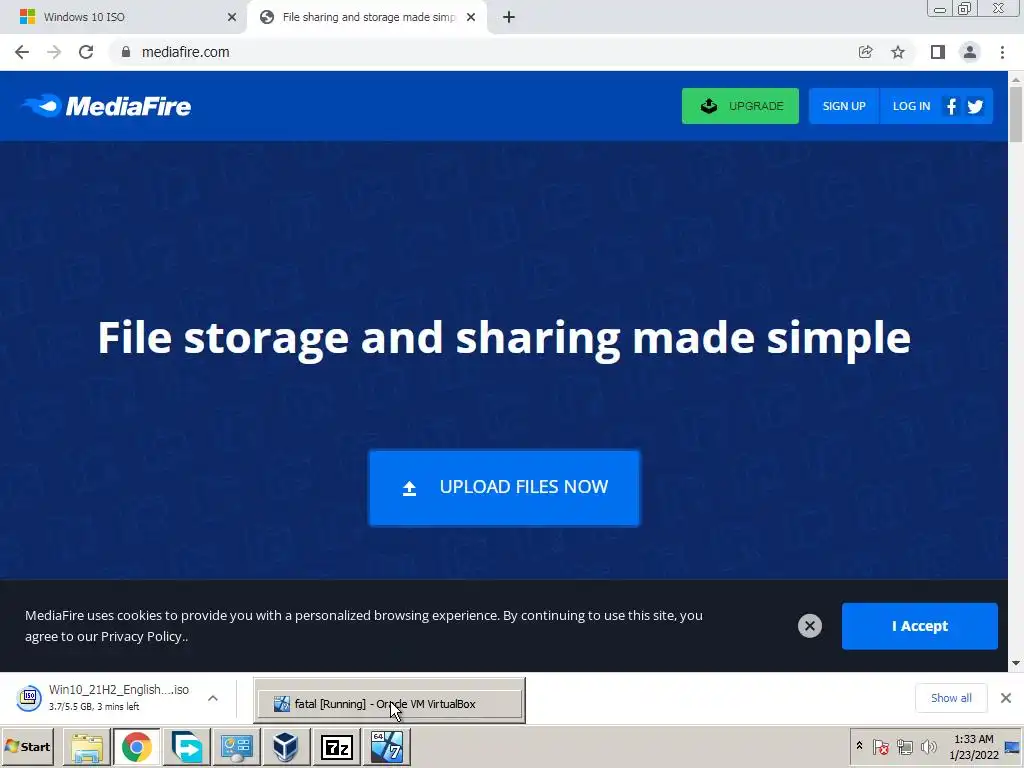Screen dimensions: 1024x768
Task: Close the MediaFire tab
Action: pos(471,17)
